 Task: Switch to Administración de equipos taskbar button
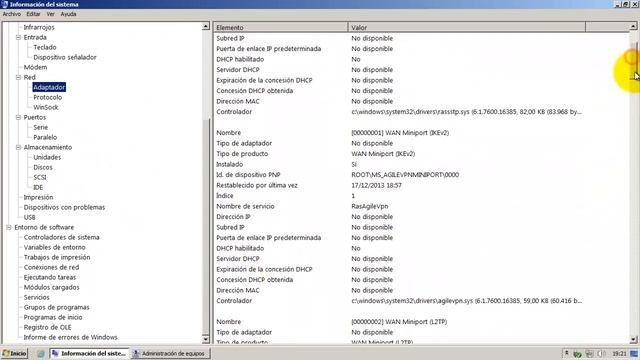click(x=170, y=353)
